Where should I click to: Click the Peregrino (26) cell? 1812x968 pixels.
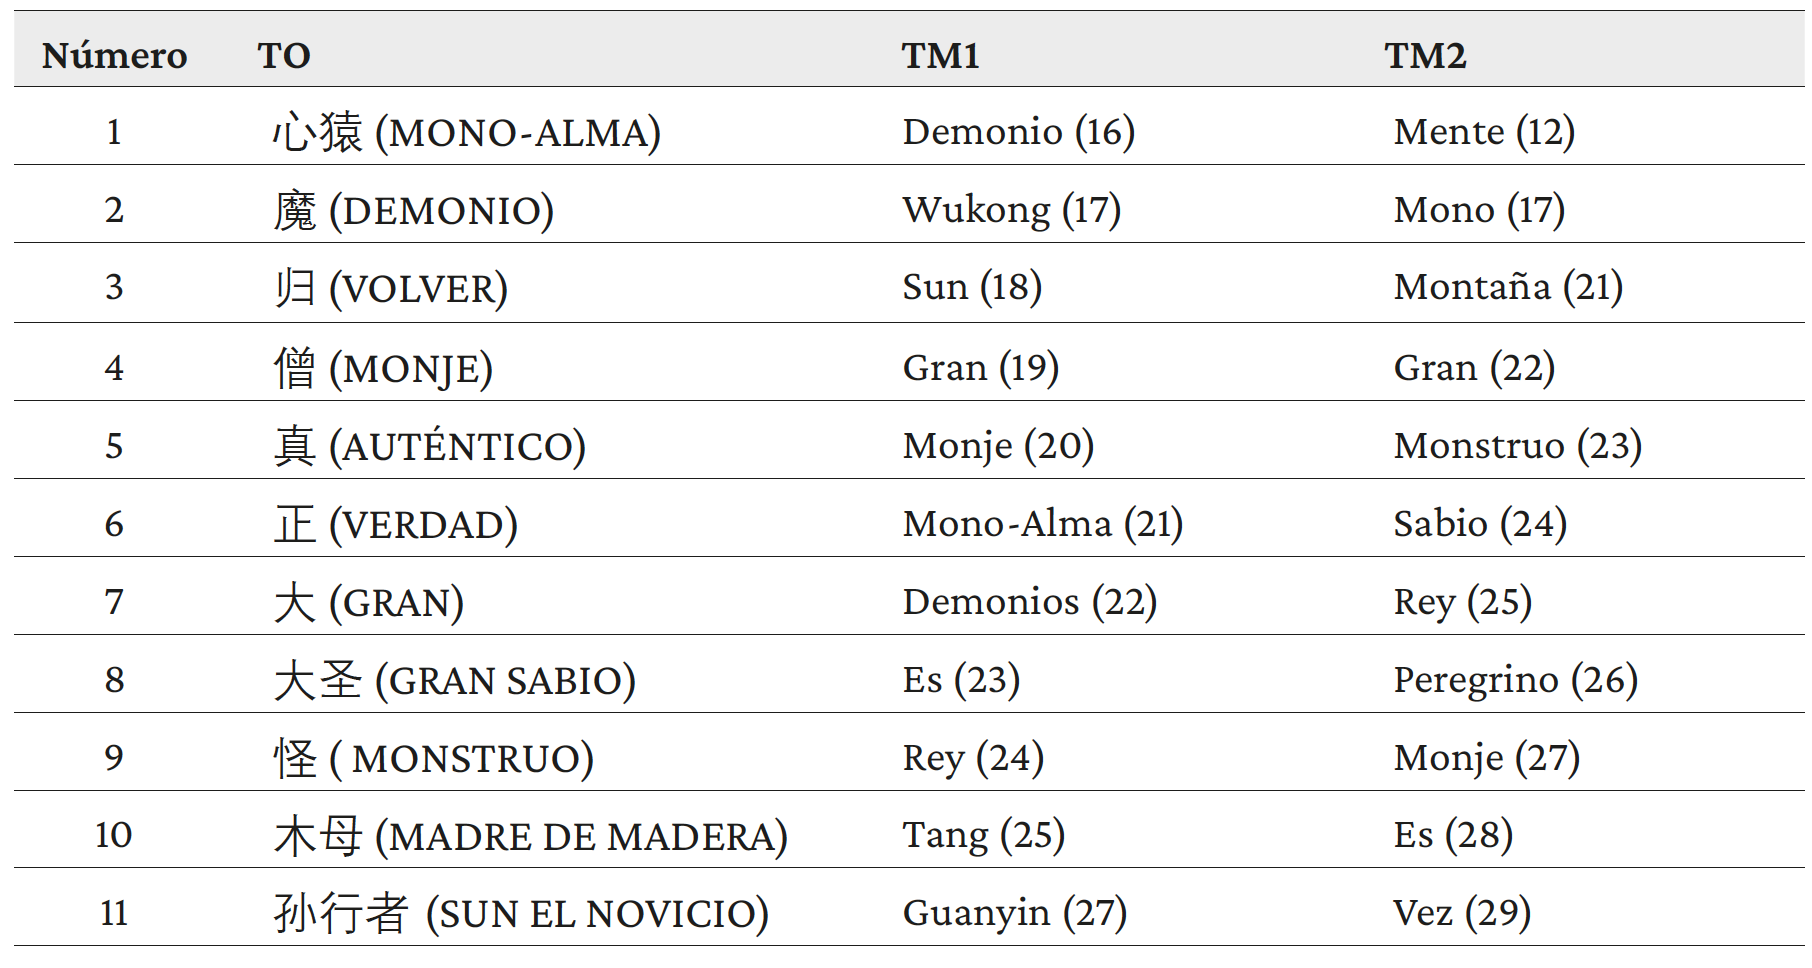pyautogui.click(x=1515, y=680)
